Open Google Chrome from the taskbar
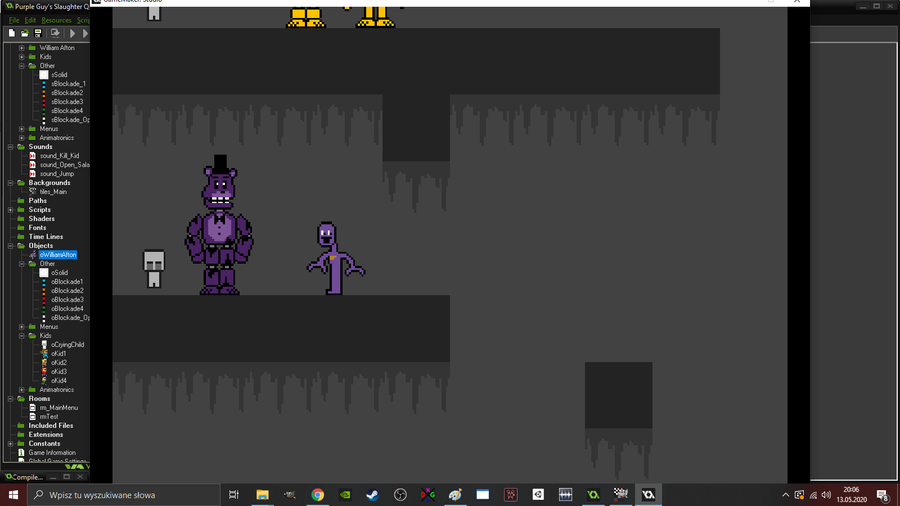 [x=317, y=495]
